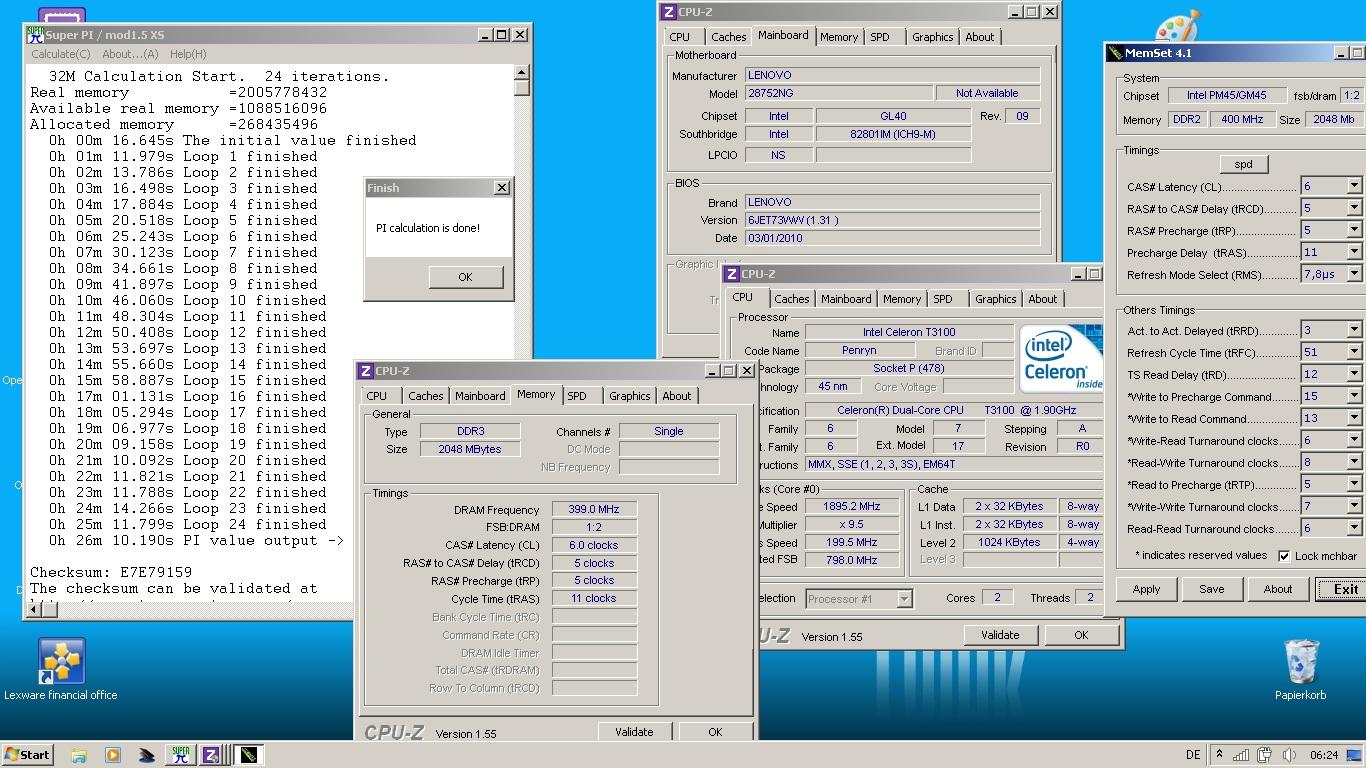
Task: Click OK in CPU-Z CPU window
Action: click(1081, 635)
